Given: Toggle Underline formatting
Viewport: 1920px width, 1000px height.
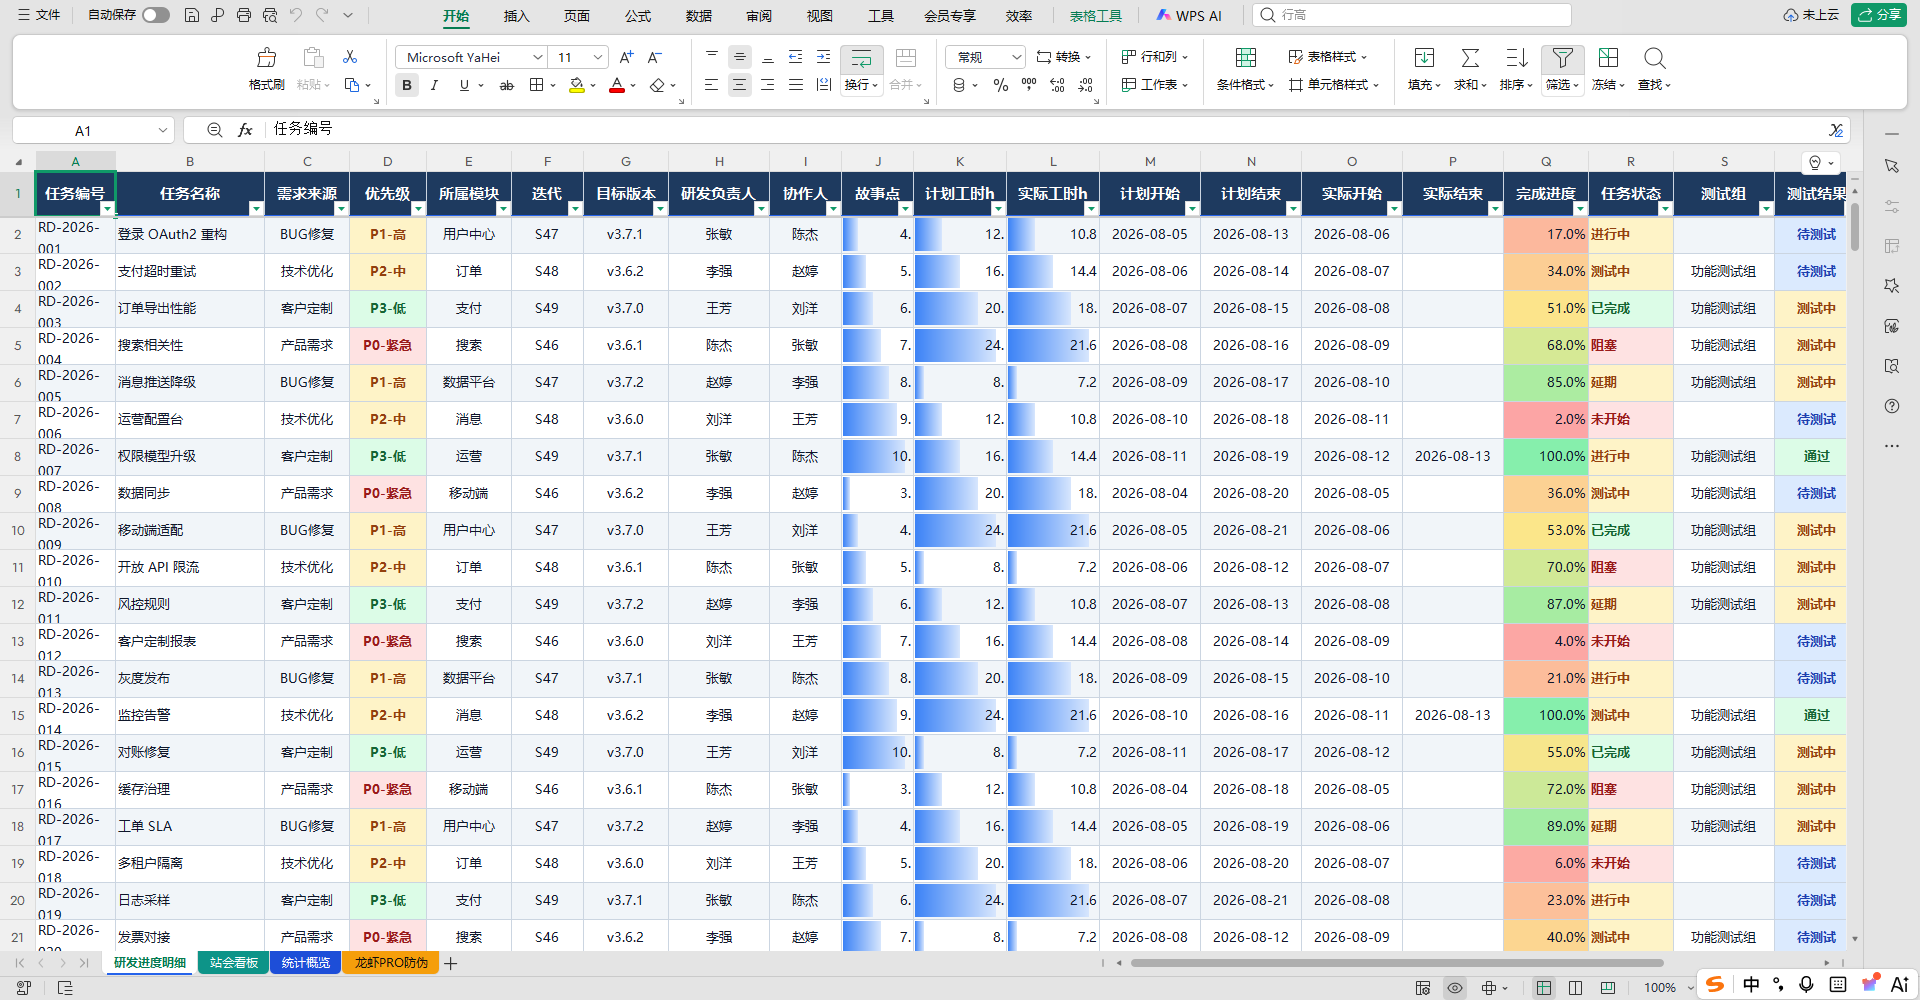Looking at the screenshot, I should coord(464,85).
